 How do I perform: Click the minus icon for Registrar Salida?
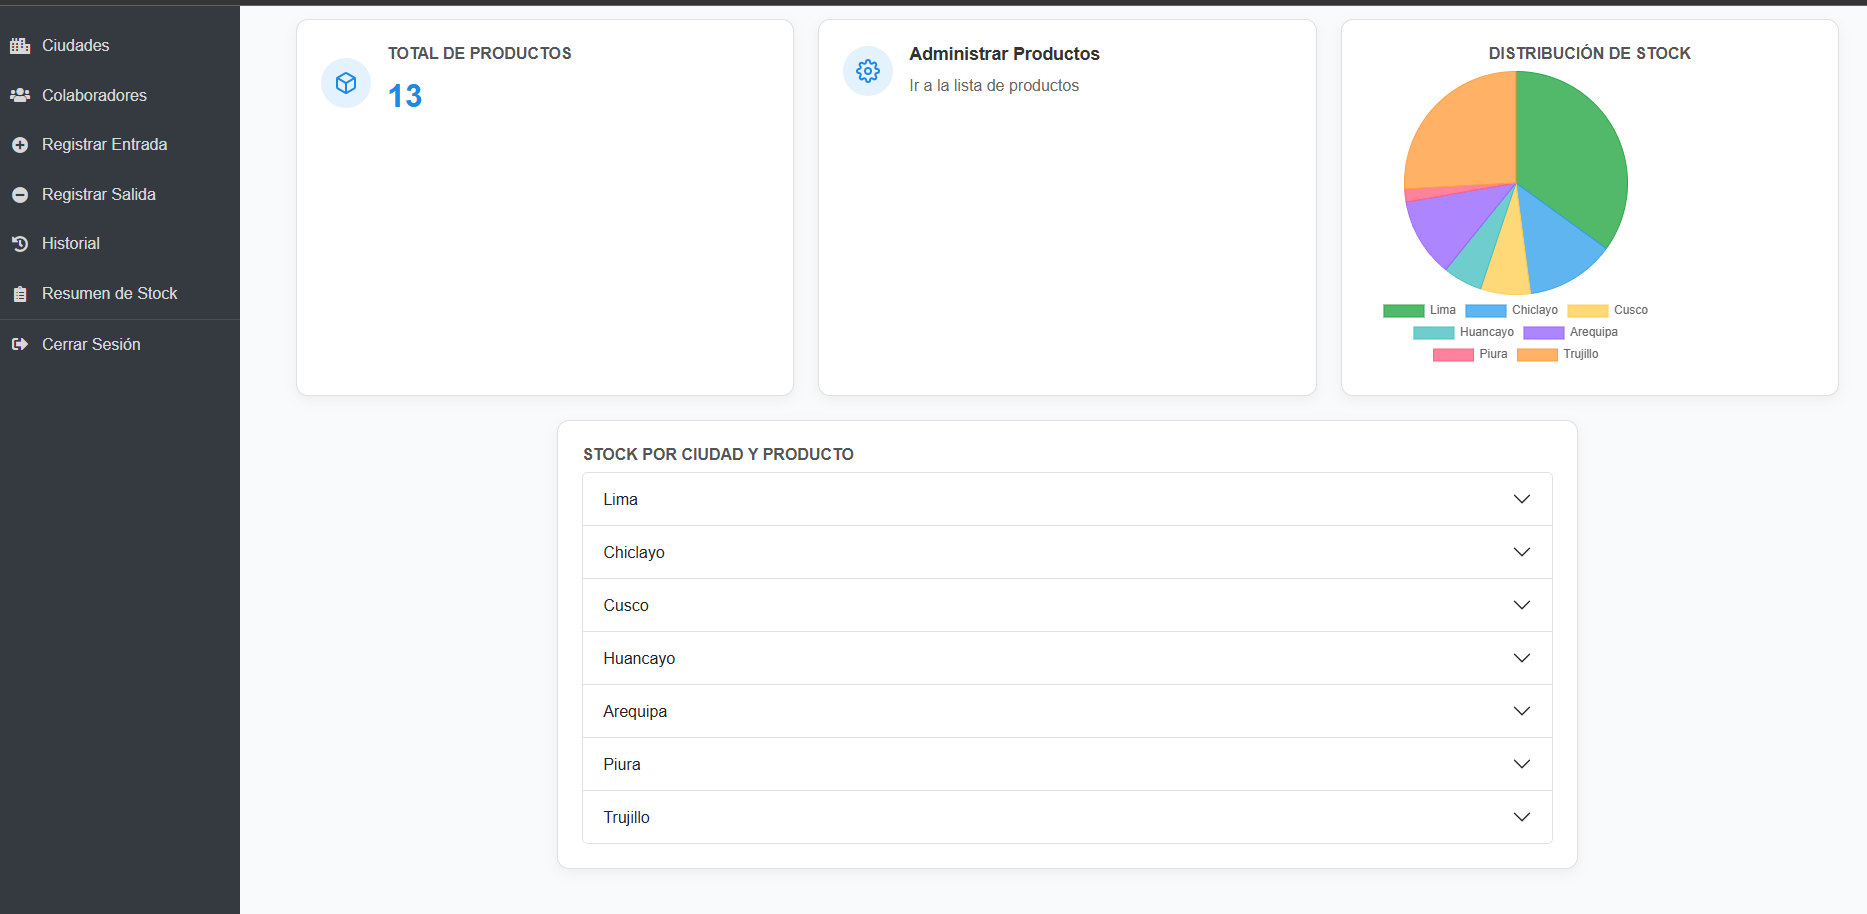click(x=20, y=195)
